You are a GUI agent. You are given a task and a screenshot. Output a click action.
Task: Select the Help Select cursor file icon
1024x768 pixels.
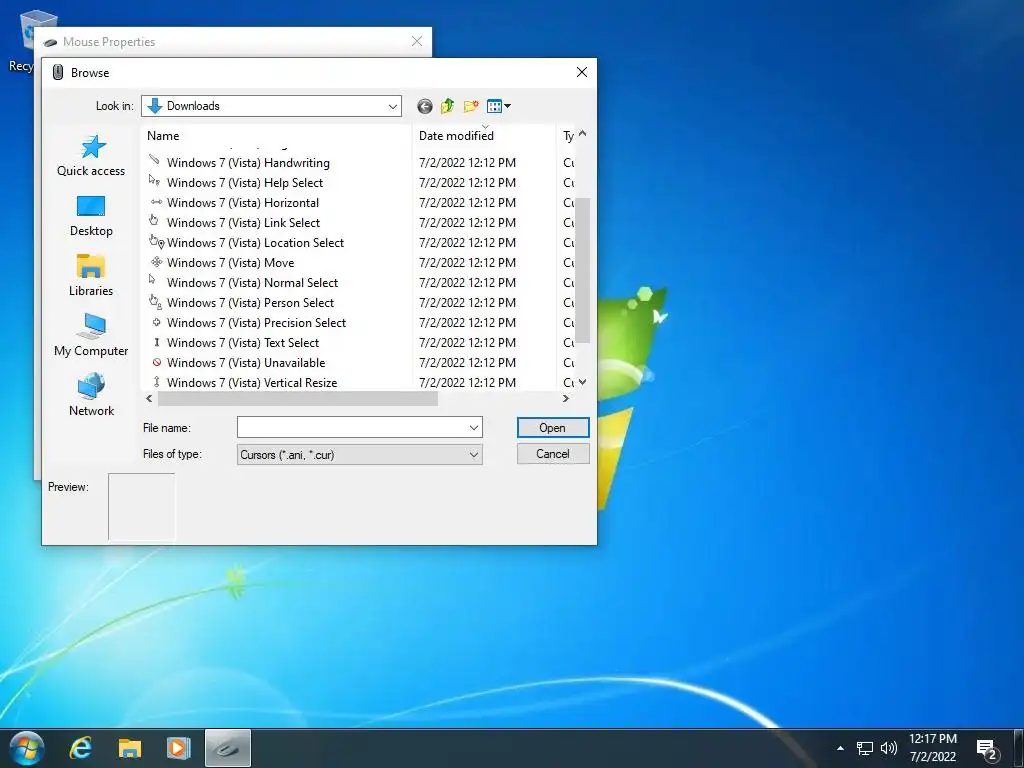tap(155, 182)
